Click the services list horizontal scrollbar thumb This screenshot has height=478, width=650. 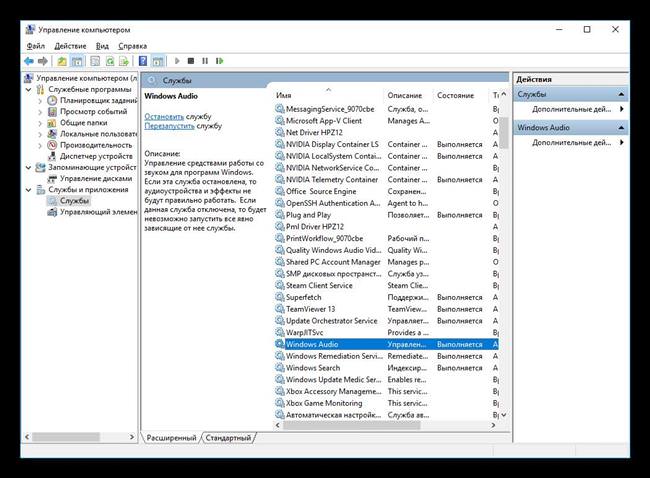point(352,425)
